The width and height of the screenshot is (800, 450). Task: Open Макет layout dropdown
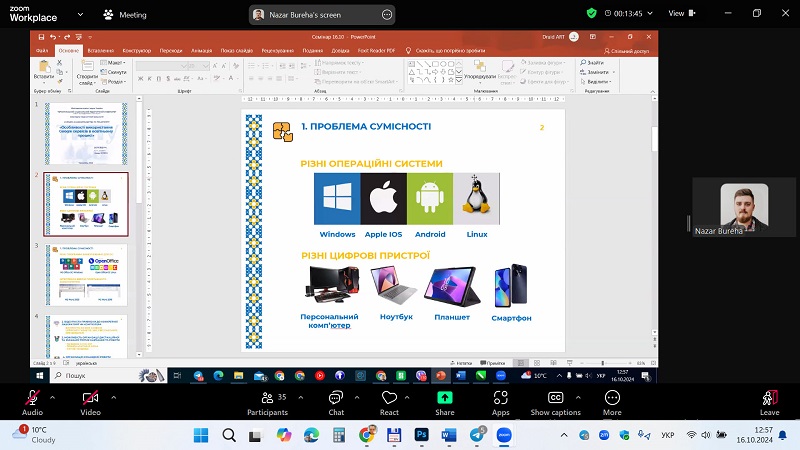pyautogui.click(x=113, y=63)
